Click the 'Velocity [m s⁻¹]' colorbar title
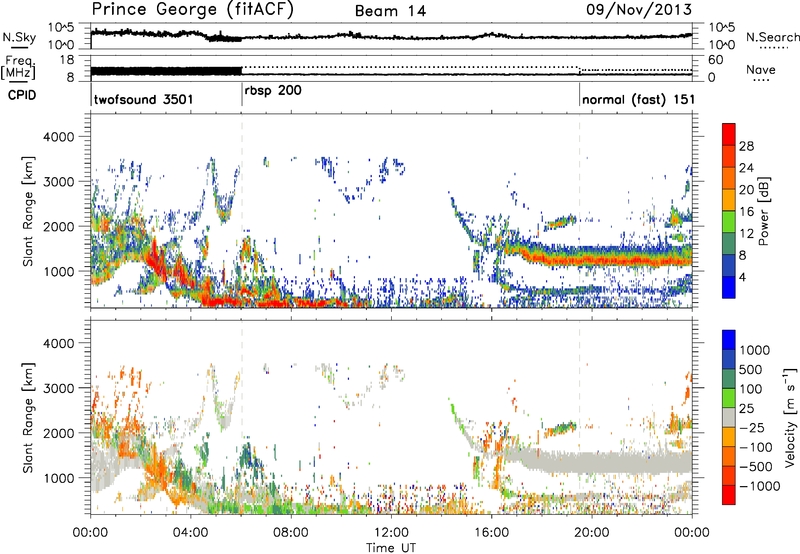 tap(790, 417)
